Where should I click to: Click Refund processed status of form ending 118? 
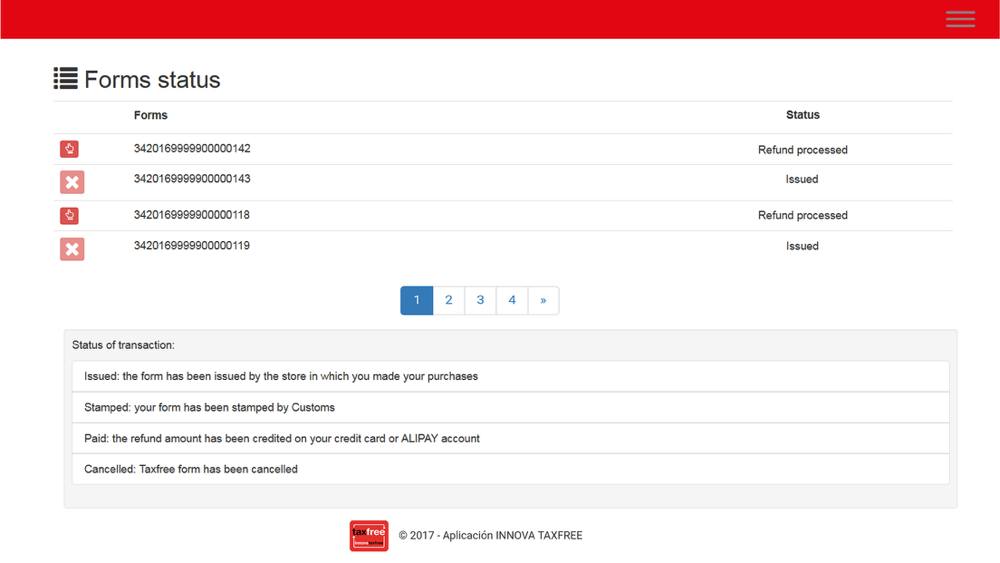(x=802, y=216)
